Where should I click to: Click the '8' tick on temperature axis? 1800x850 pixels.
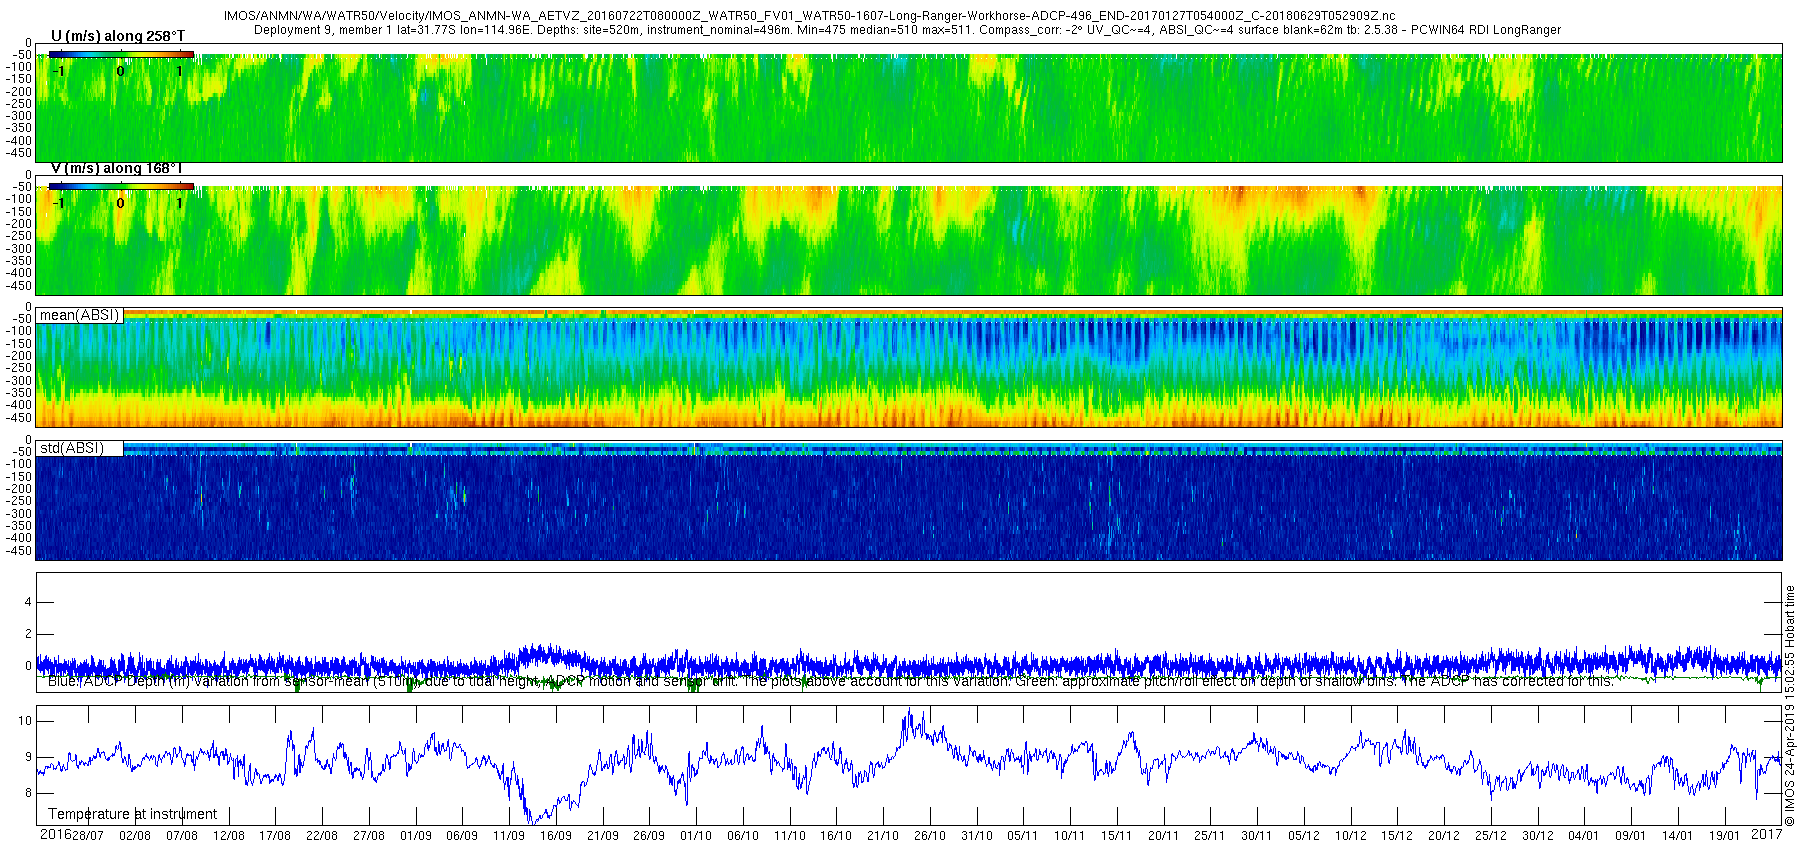click(28, 793)
